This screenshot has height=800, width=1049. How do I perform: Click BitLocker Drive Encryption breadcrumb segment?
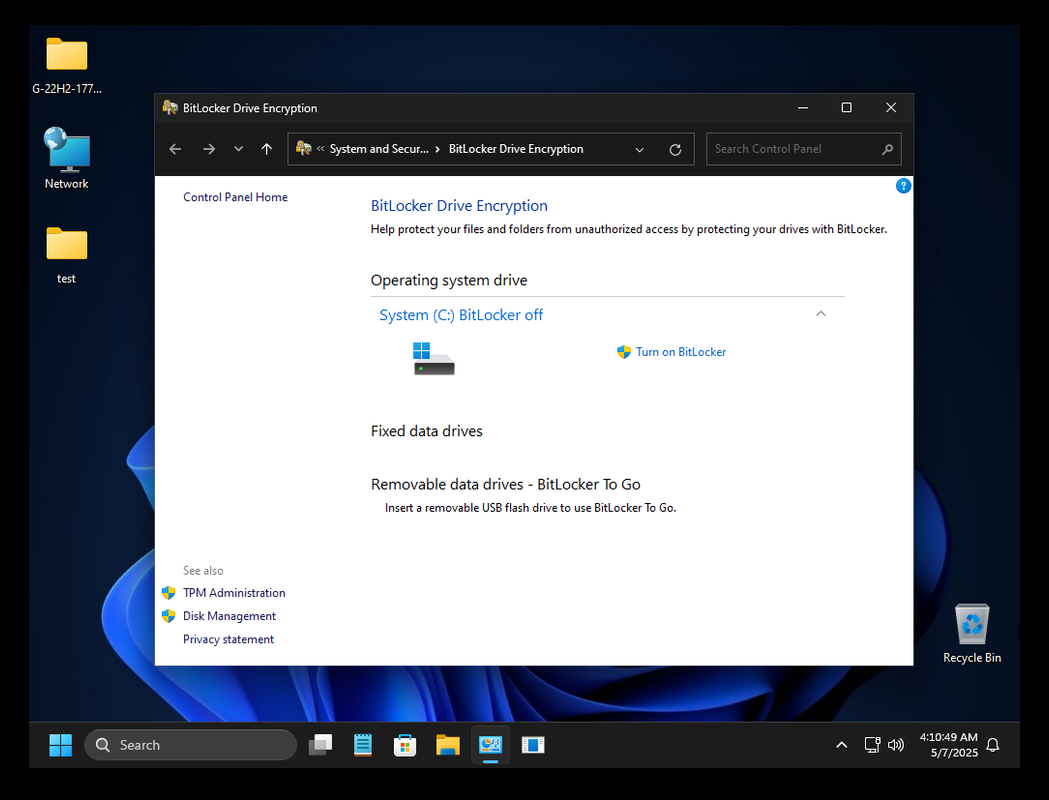click(516, 149)
